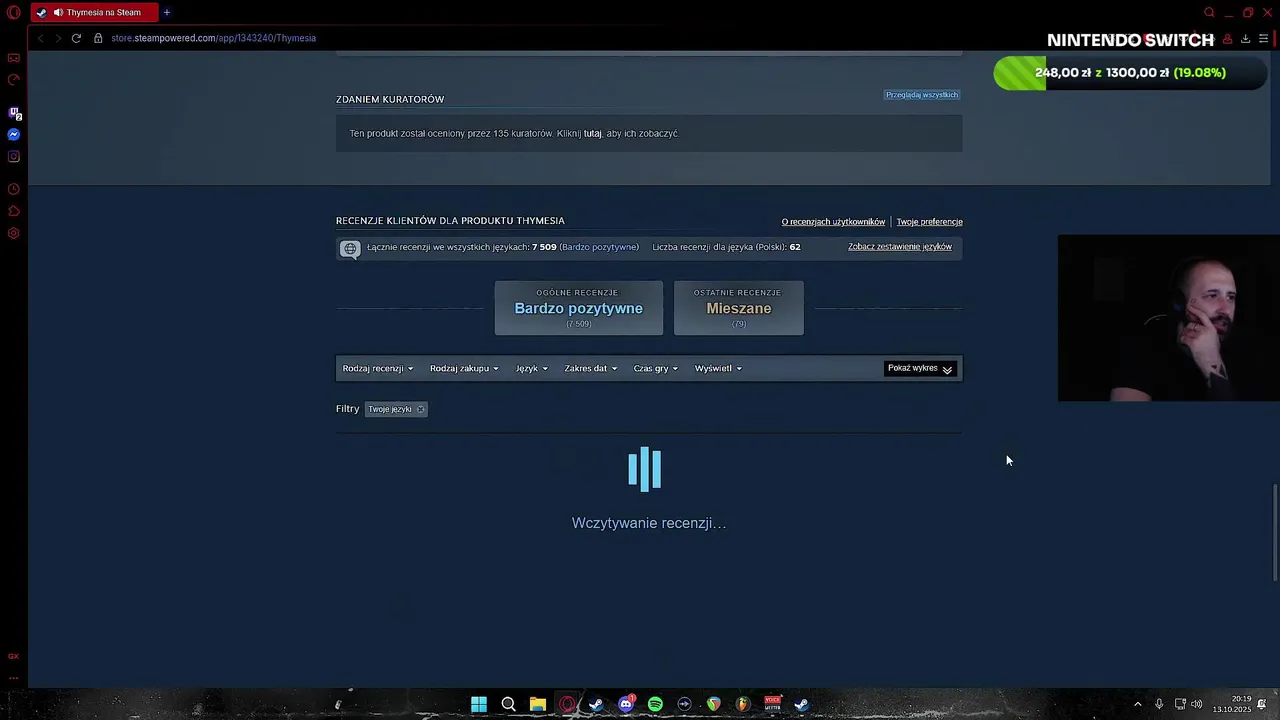Open Windows Start menu

[479, 704]
